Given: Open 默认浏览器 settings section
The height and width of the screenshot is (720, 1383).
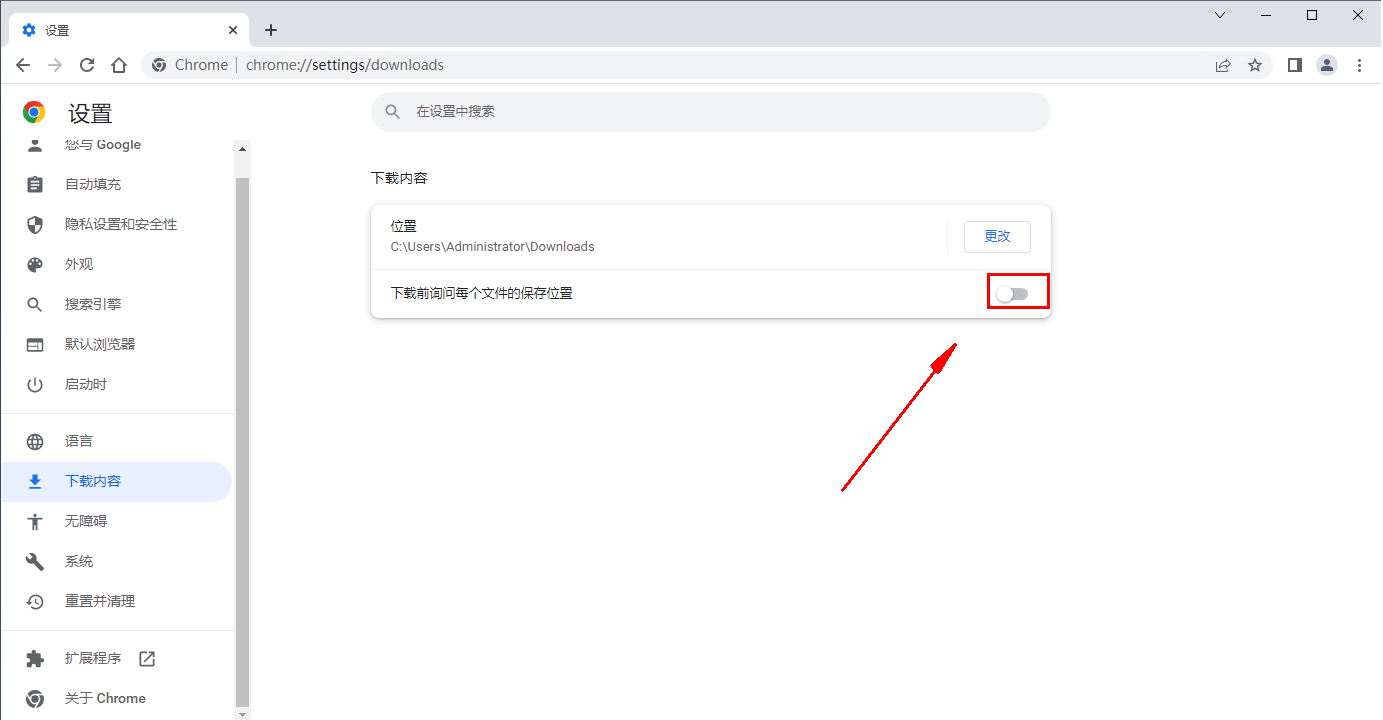Looking at the screenshot, I should [100, 345].
